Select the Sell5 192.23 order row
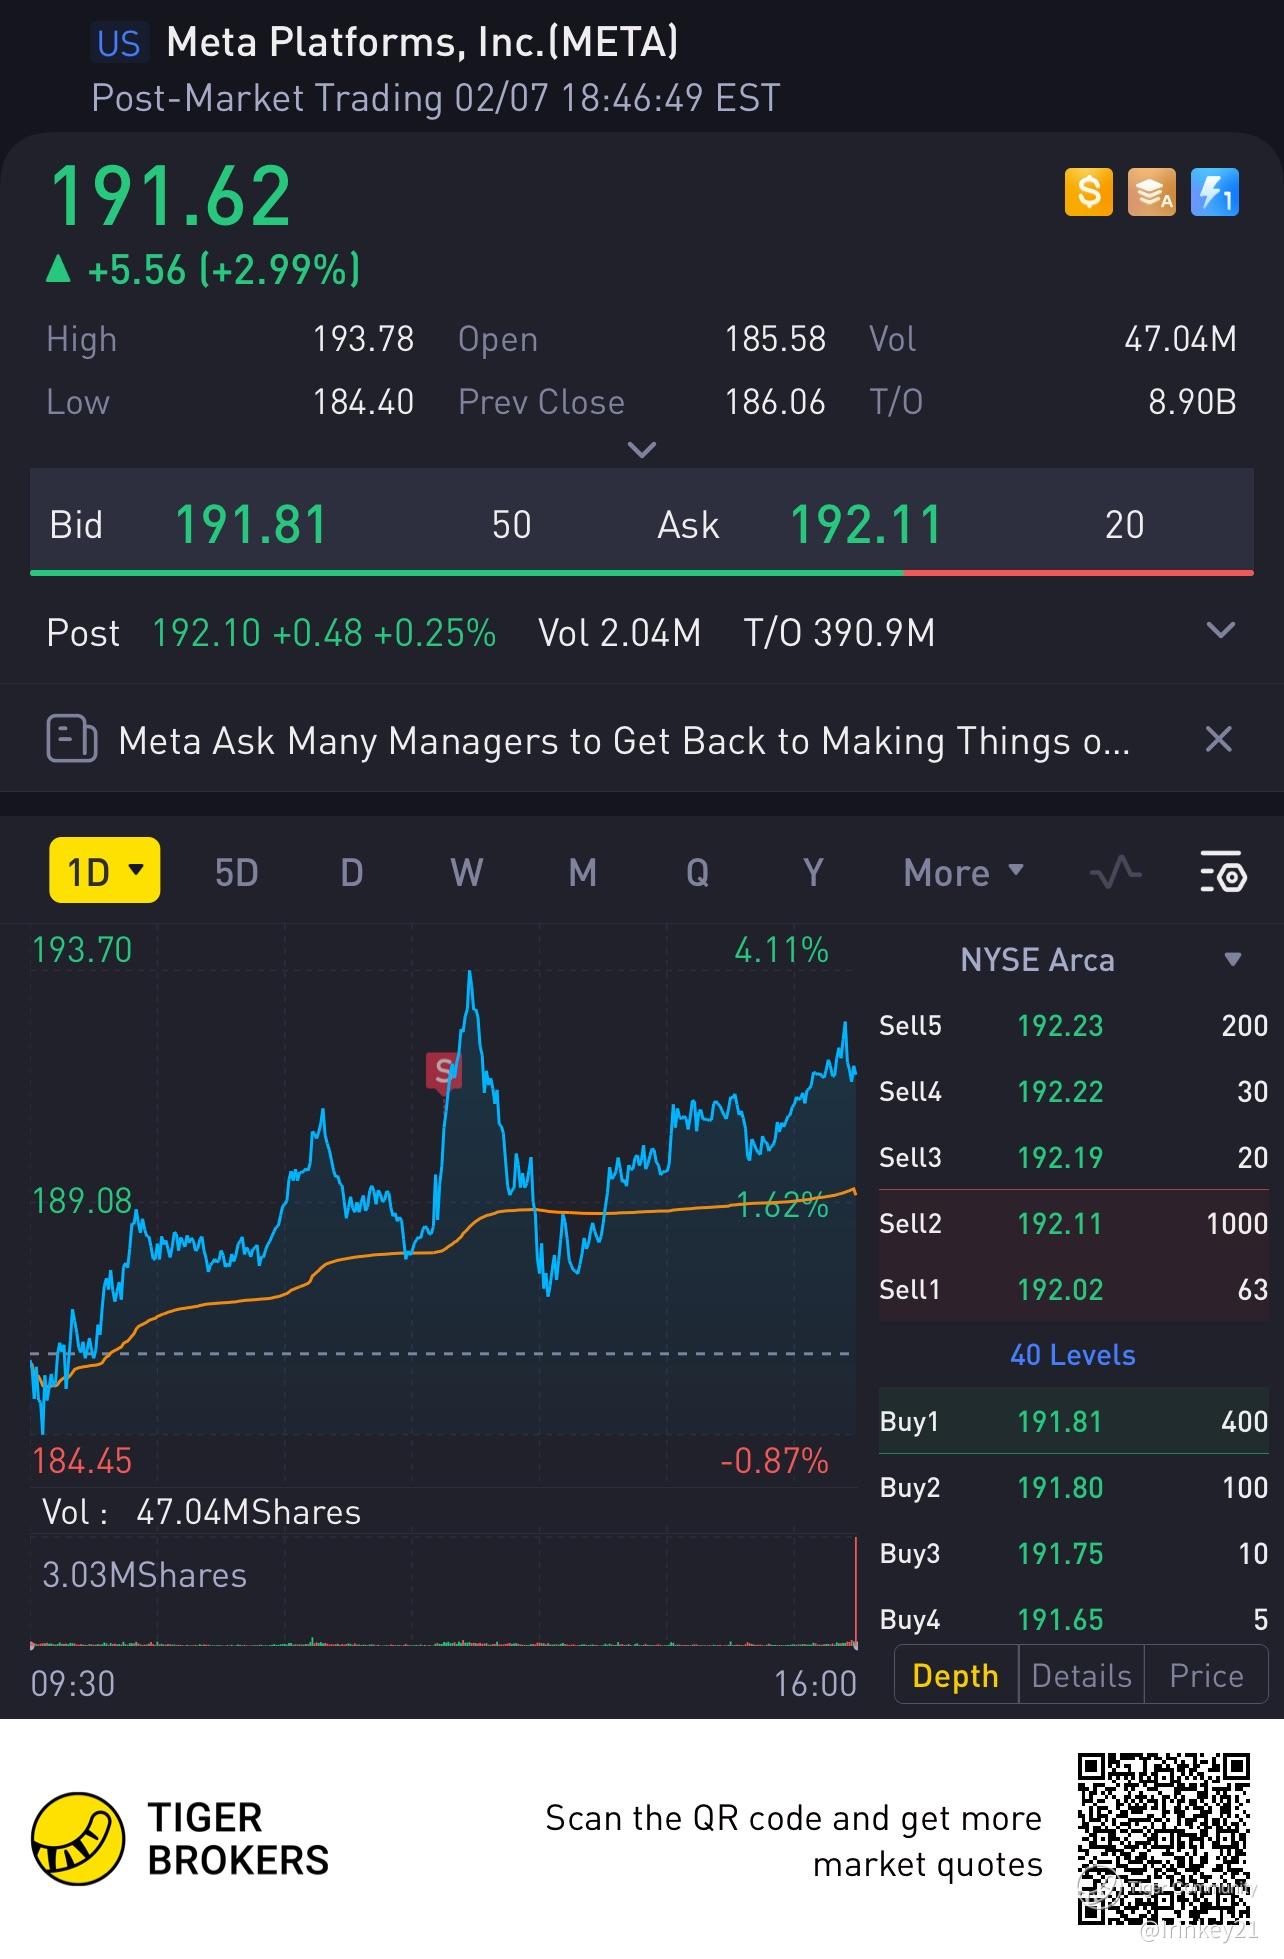 tap(1073, 1025)
